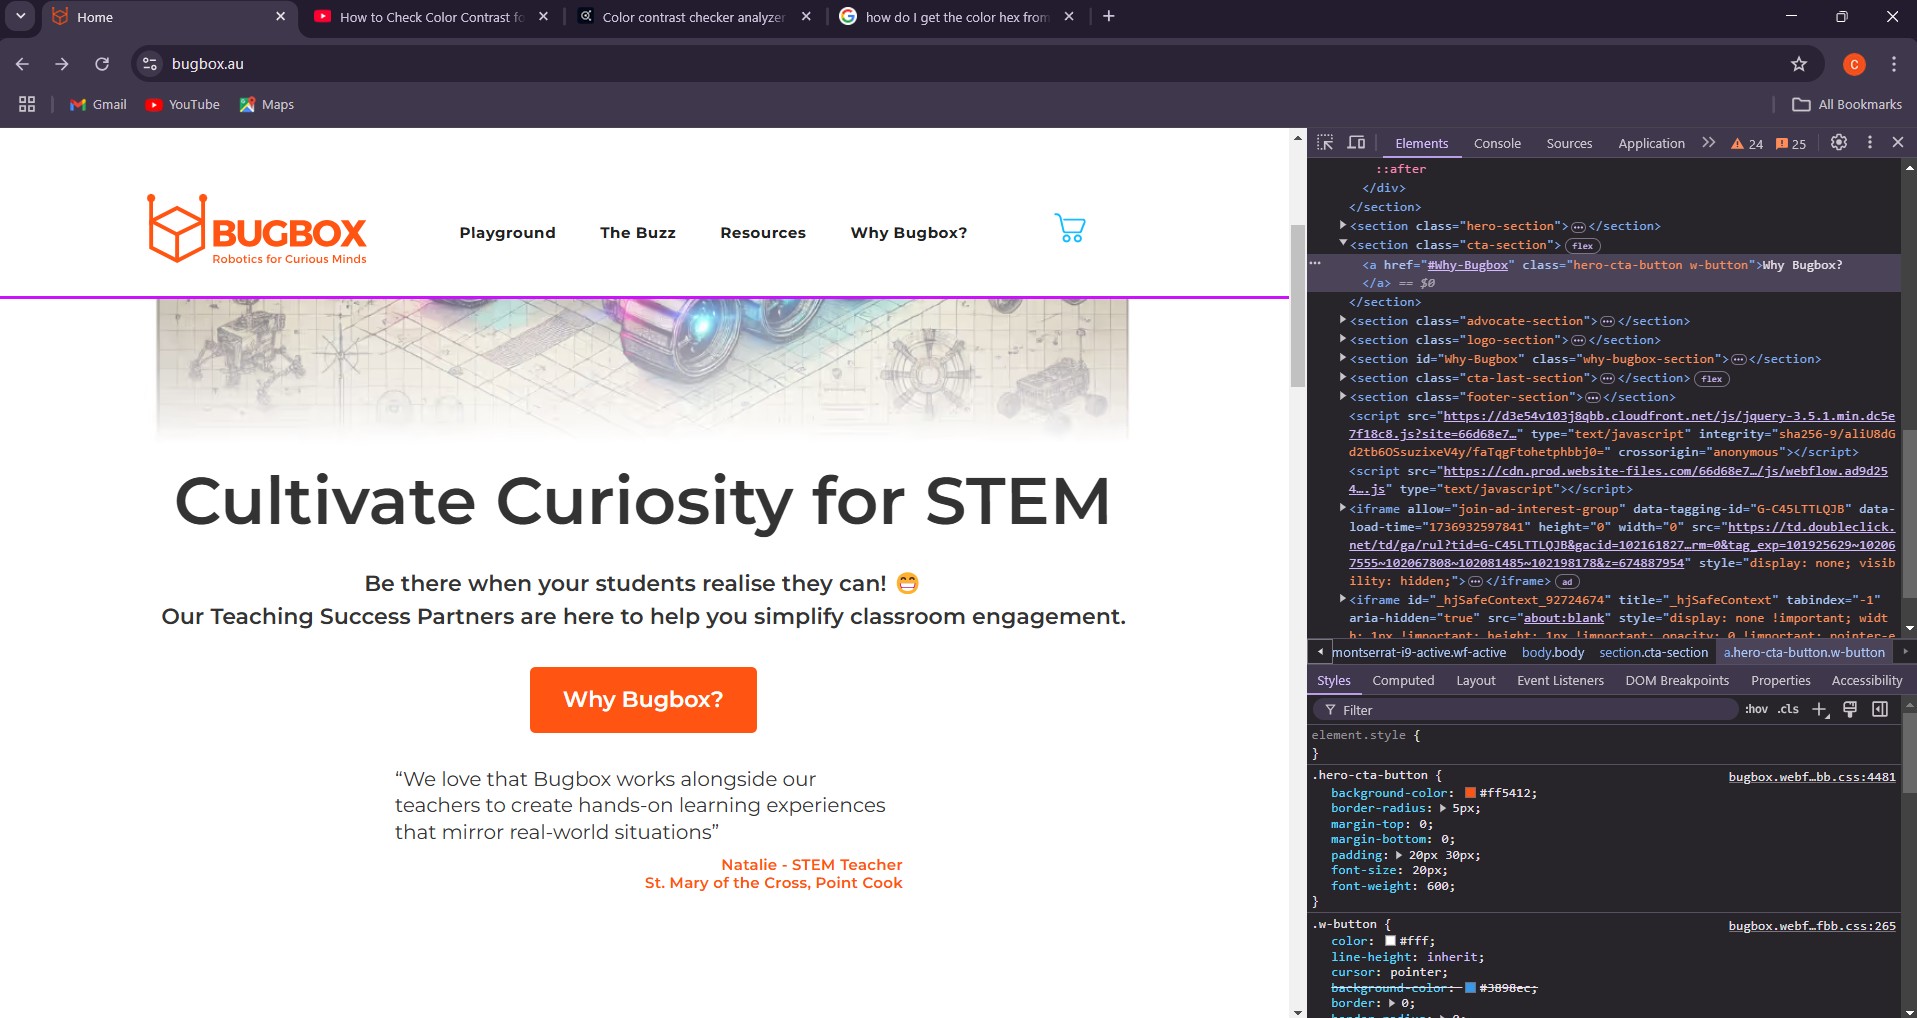Reload the page

tap(102, 64)
